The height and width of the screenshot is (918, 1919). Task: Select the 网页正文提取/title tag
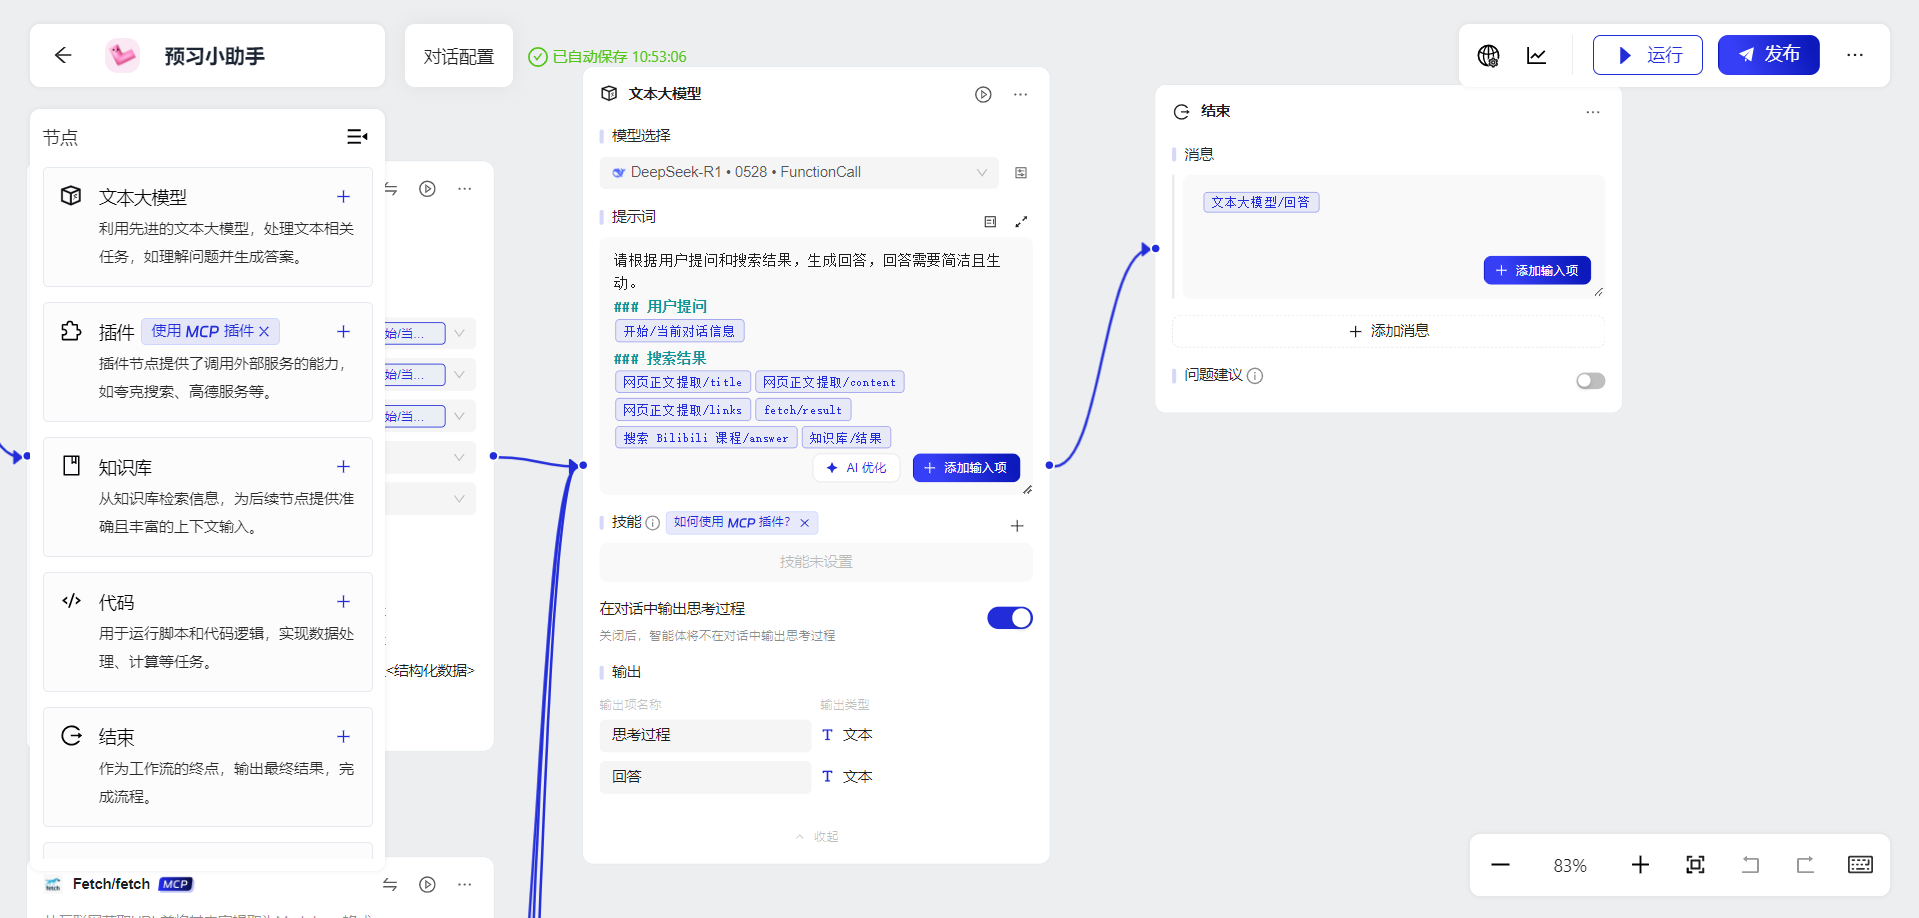683,382
